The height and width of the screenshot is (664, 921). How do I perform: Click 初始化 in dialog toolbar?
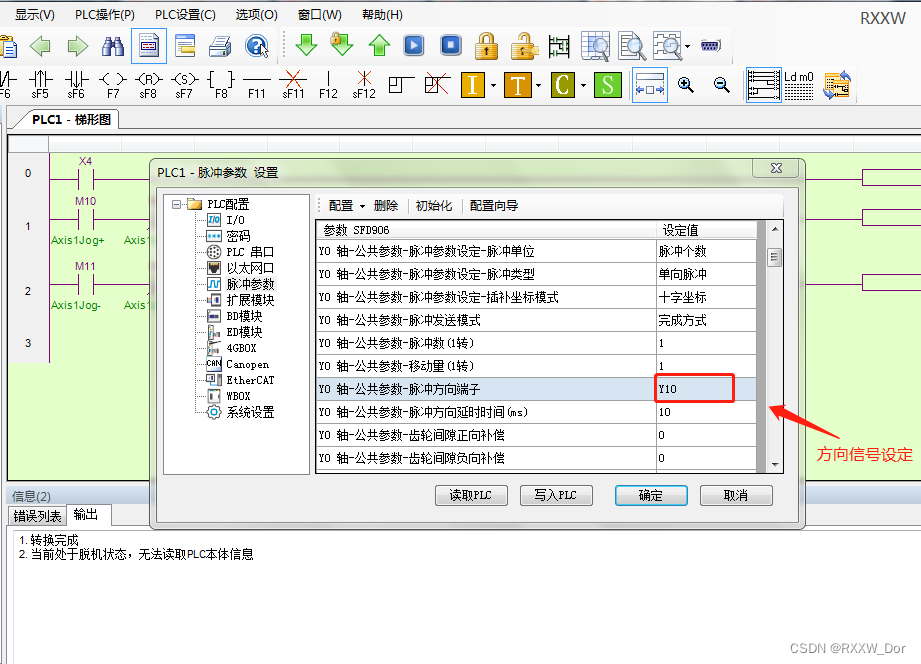[x=433, y=206]
